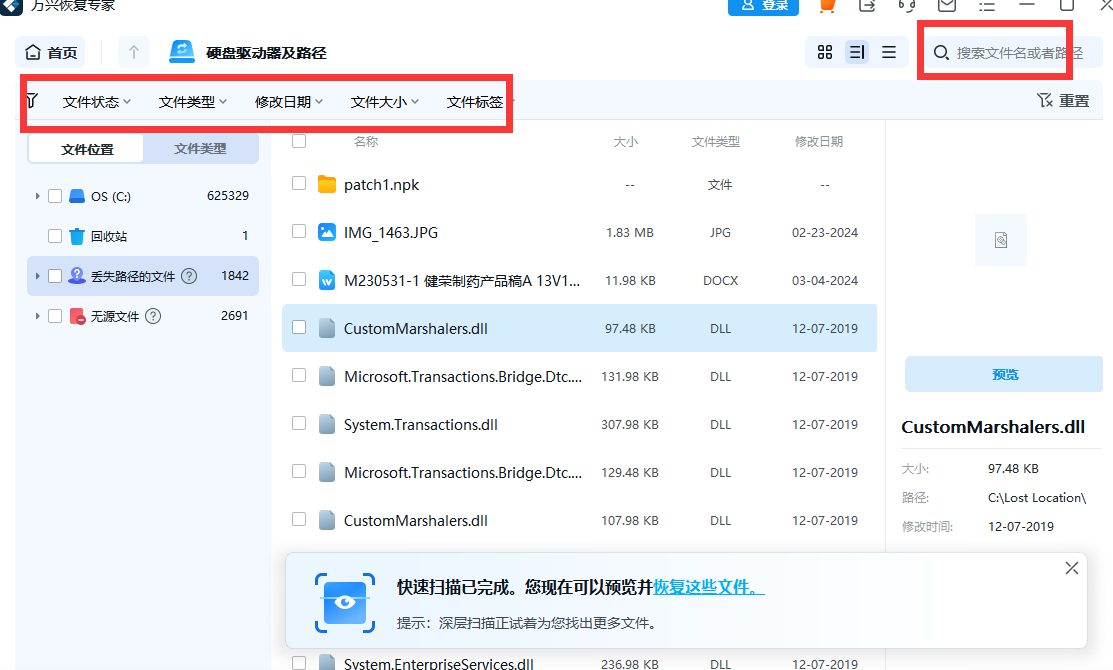Screen dimensions: 1113x670
Task: Click the search magnifier icon
Action: (x=941, y=52)
